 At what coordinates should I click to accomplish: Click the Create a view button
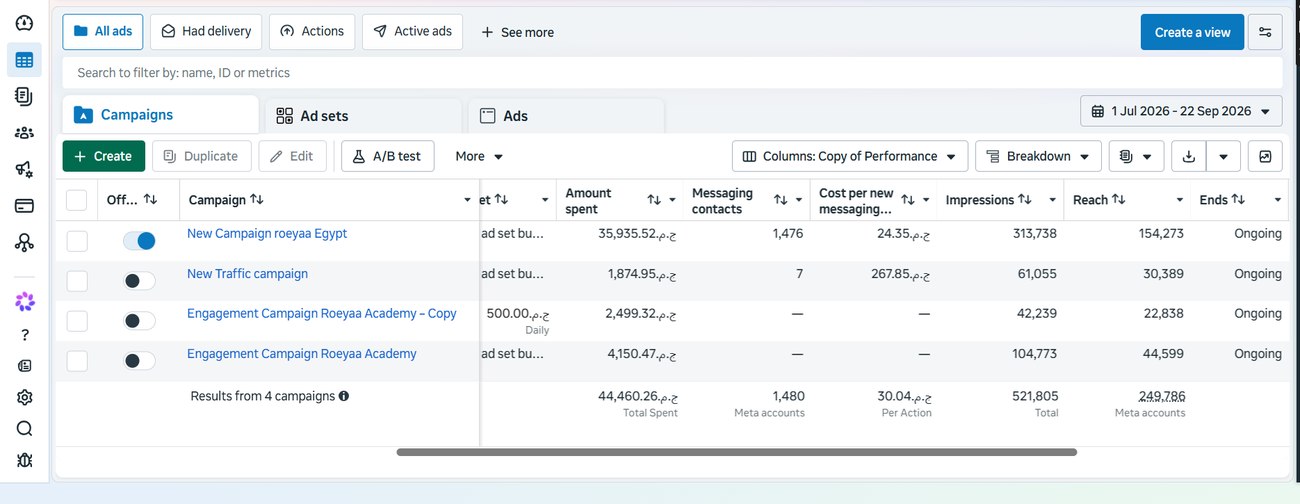coord(1192,32)
